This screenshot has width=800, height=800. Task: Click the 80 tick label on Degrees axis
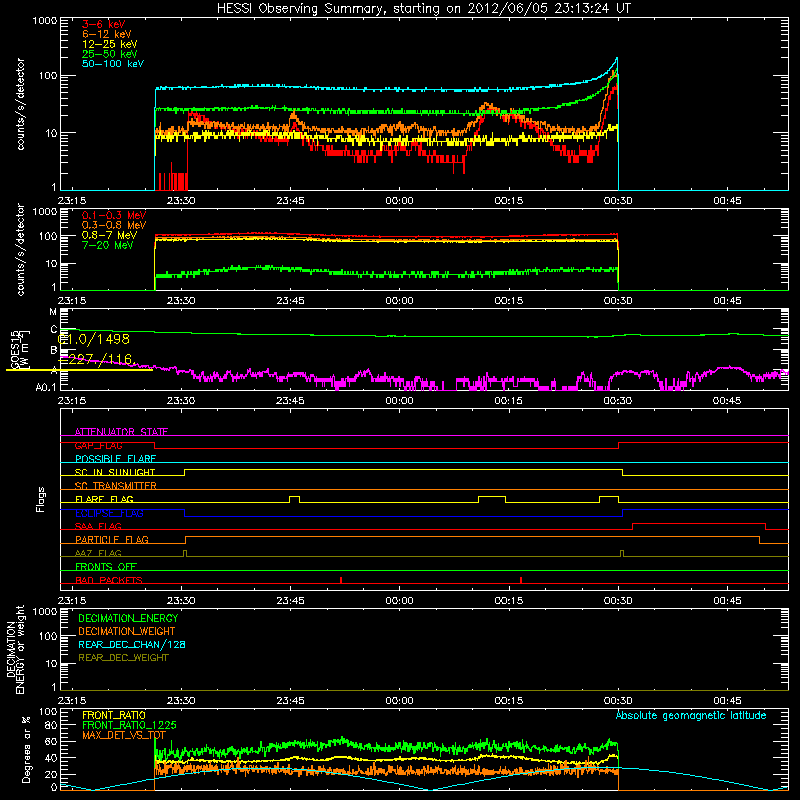coord(51,726)
